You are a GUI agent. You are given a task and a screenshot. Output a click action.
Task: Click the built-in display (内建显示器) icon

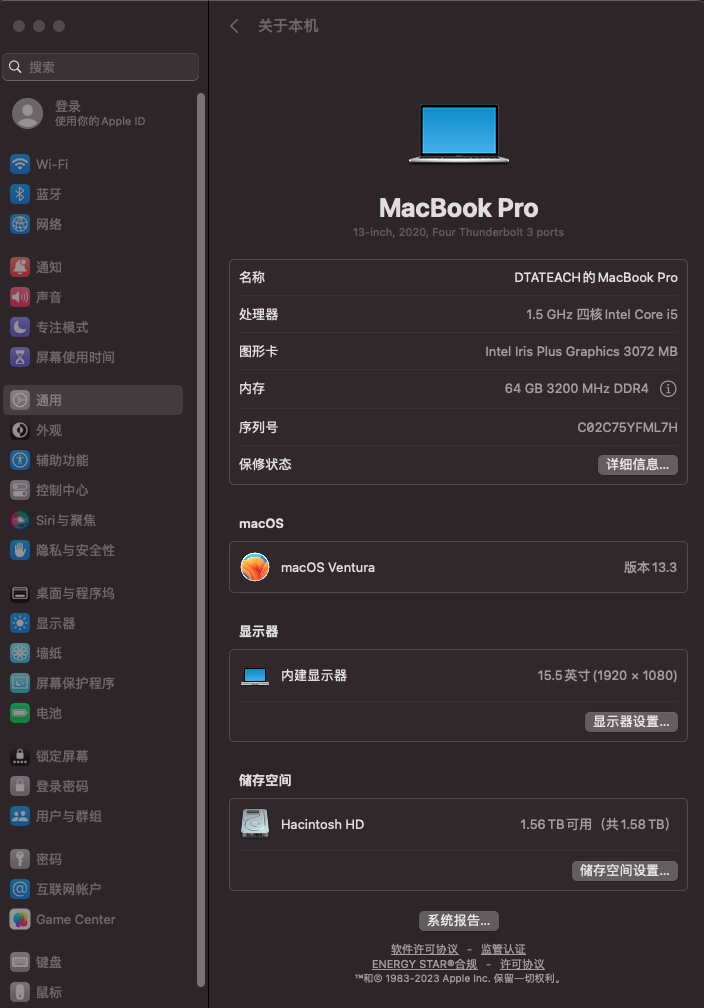pos(255,676)
